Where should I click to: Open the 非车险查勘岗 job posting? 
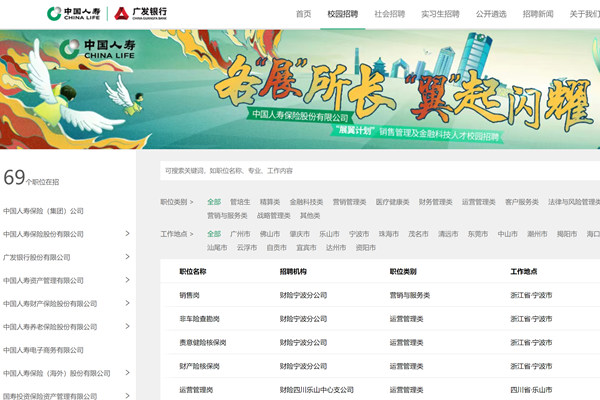coord(199,319)
